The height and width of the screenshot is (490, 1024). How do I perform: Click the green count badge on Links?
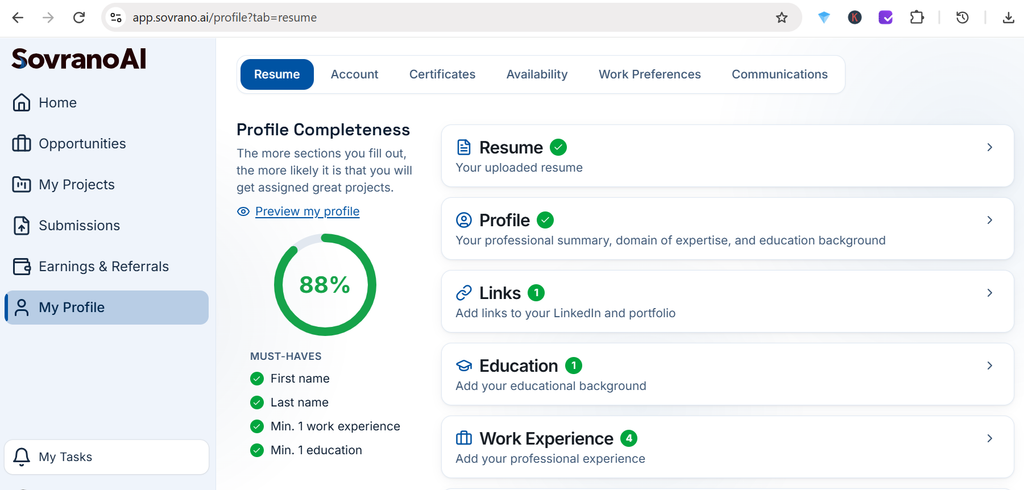click(x=536, y=293)
